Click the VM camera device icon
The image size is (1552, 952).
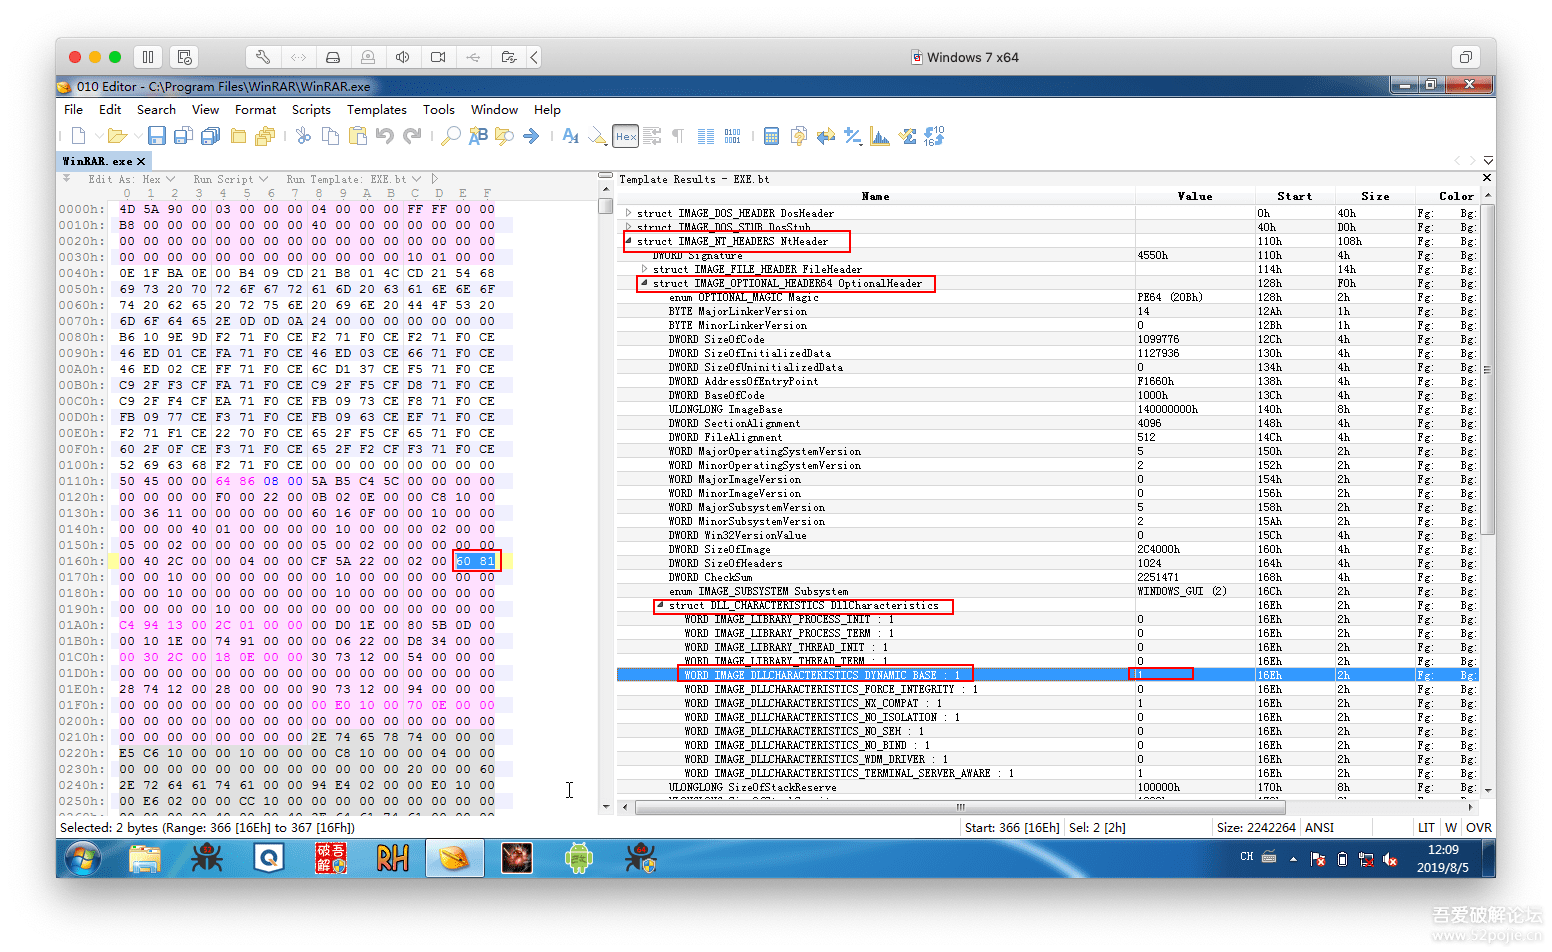click(437, 57)
